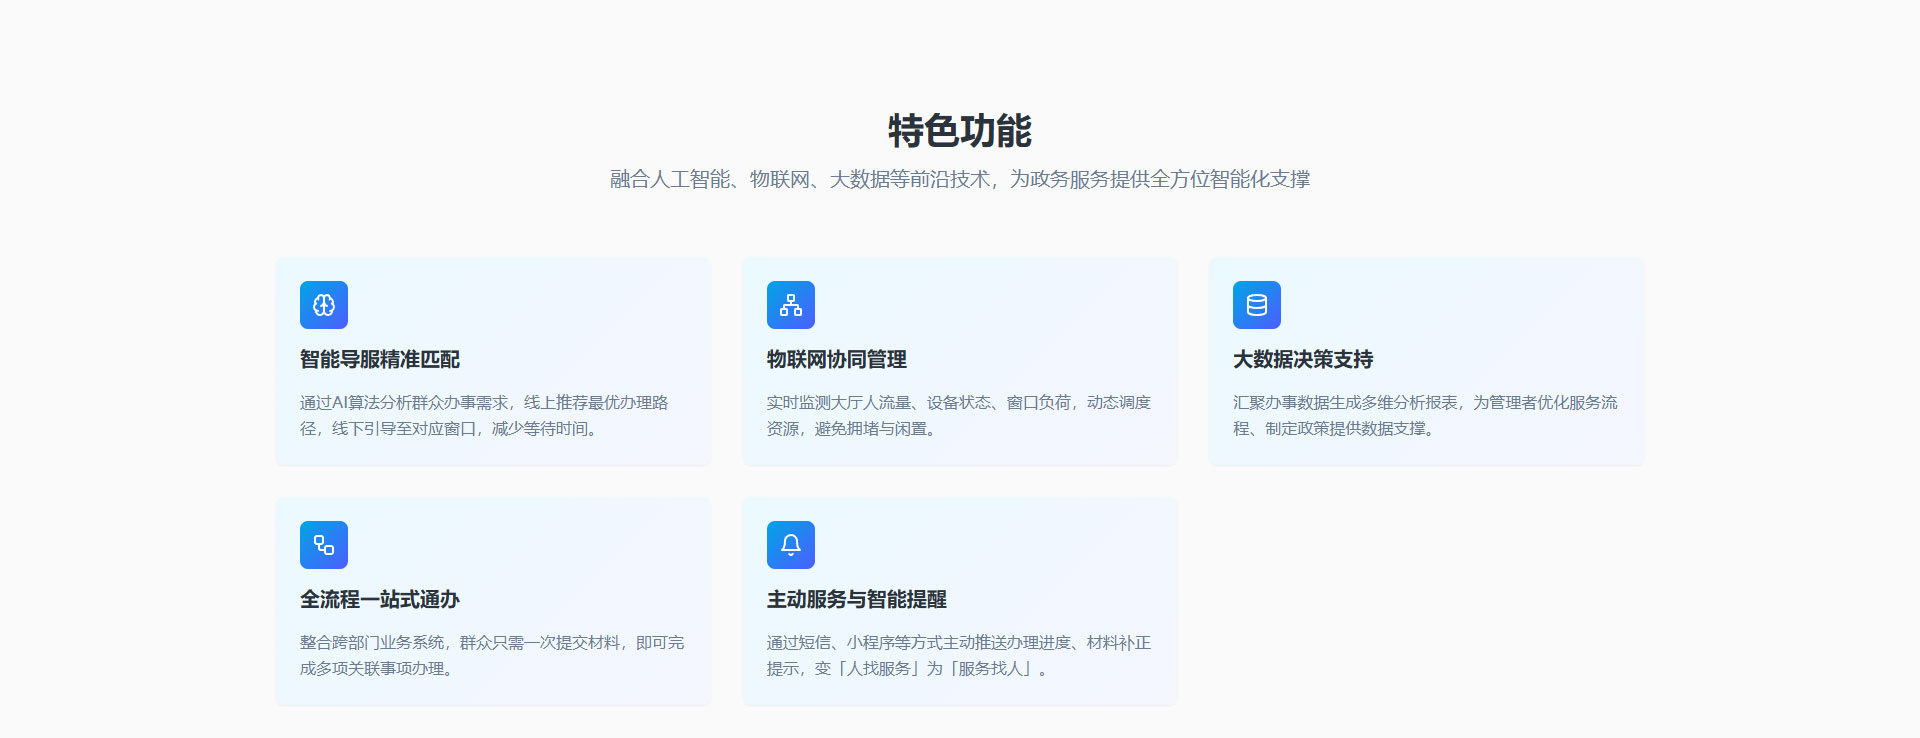Viewport: 1920px width, 738px height.
Task: Click the description about 通过短信、小程序主动推送
Action: coord(958,643)
